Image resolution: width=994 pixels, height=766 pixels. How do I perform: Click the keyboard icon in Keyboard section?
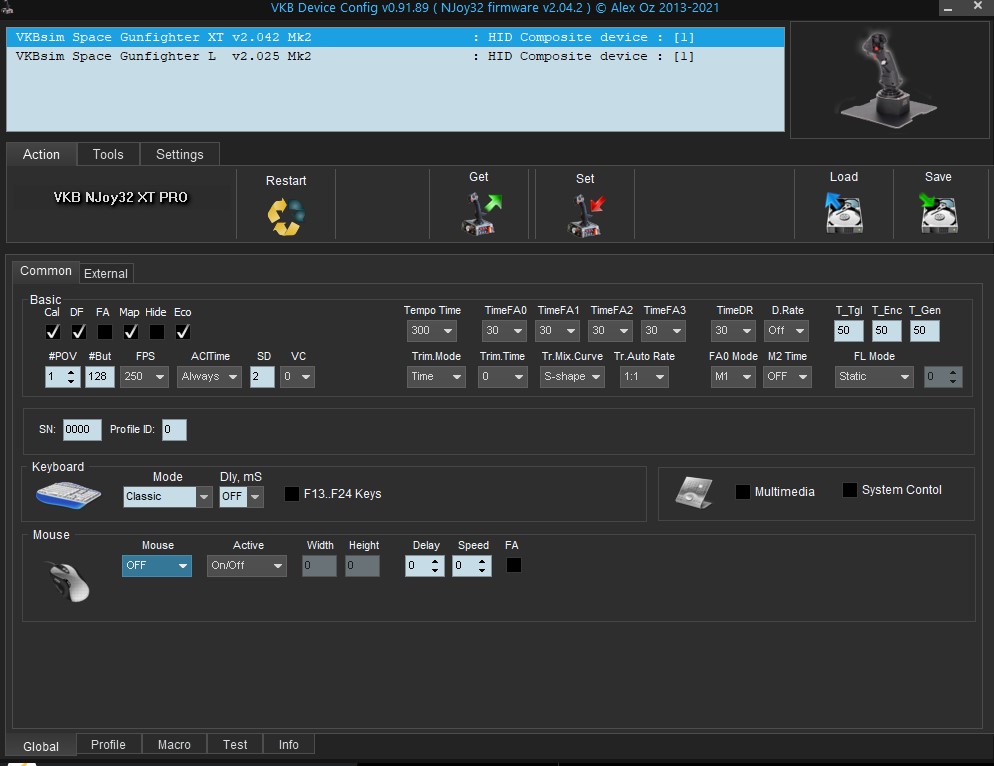tap(68, 494)
